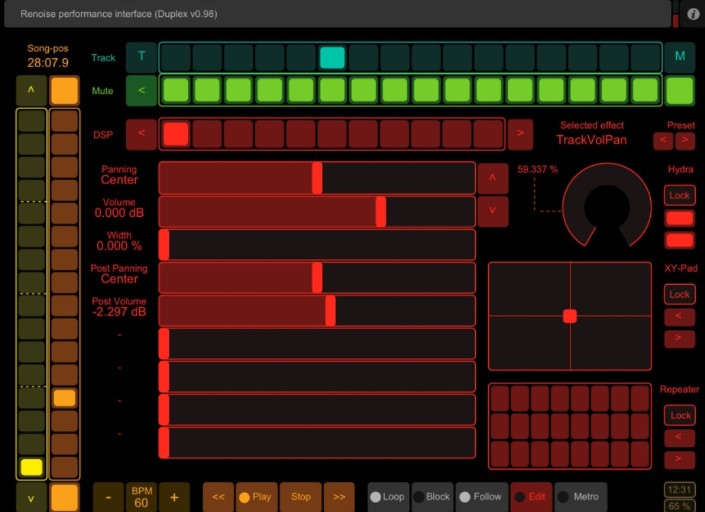The image size is (705, 512).
Task: Click the fast-forward >> transport button
Action: tap(339, 497)
